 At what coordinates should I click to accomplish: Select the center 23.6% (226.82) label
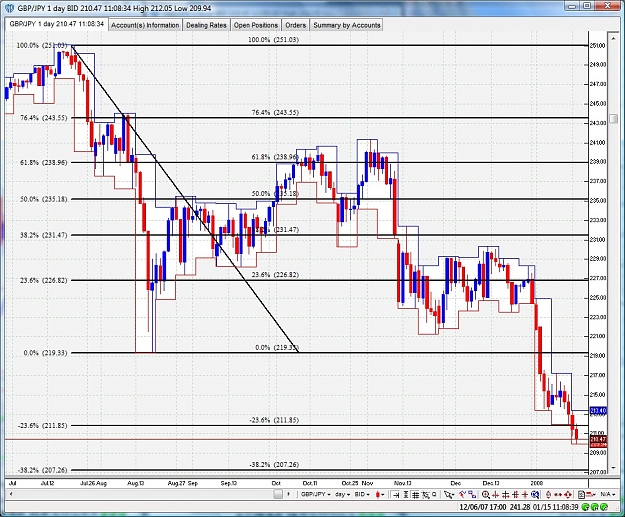[x=275, y=275]
